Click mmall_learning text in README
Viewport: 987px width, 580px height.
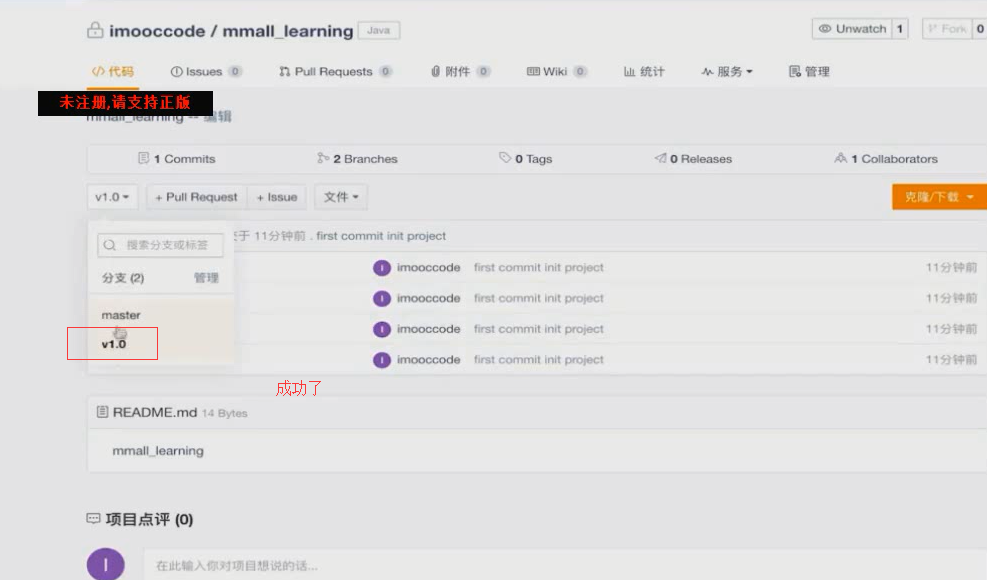click(x=158, y=451)
